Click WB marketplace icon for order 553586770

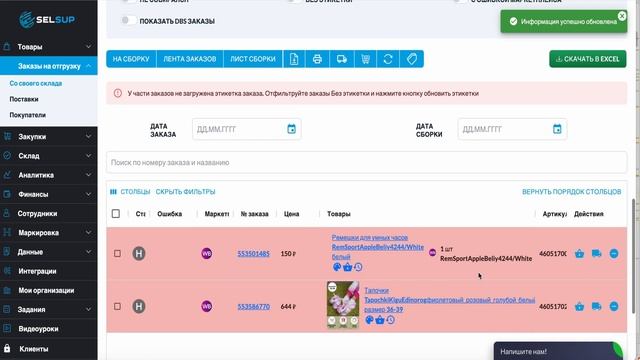click(207, 306)
